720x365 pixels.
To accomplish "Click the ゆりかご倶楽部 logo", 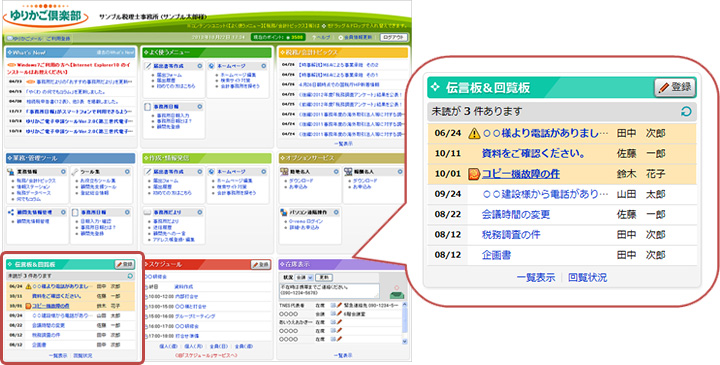I will click(x=45, y=15).
